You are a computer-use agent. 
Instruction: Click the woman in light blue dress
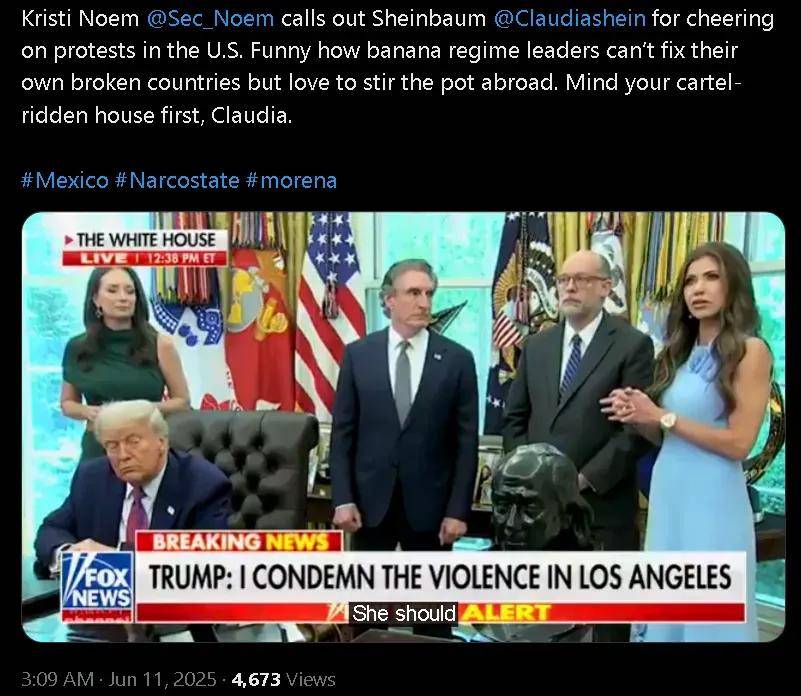710,434
